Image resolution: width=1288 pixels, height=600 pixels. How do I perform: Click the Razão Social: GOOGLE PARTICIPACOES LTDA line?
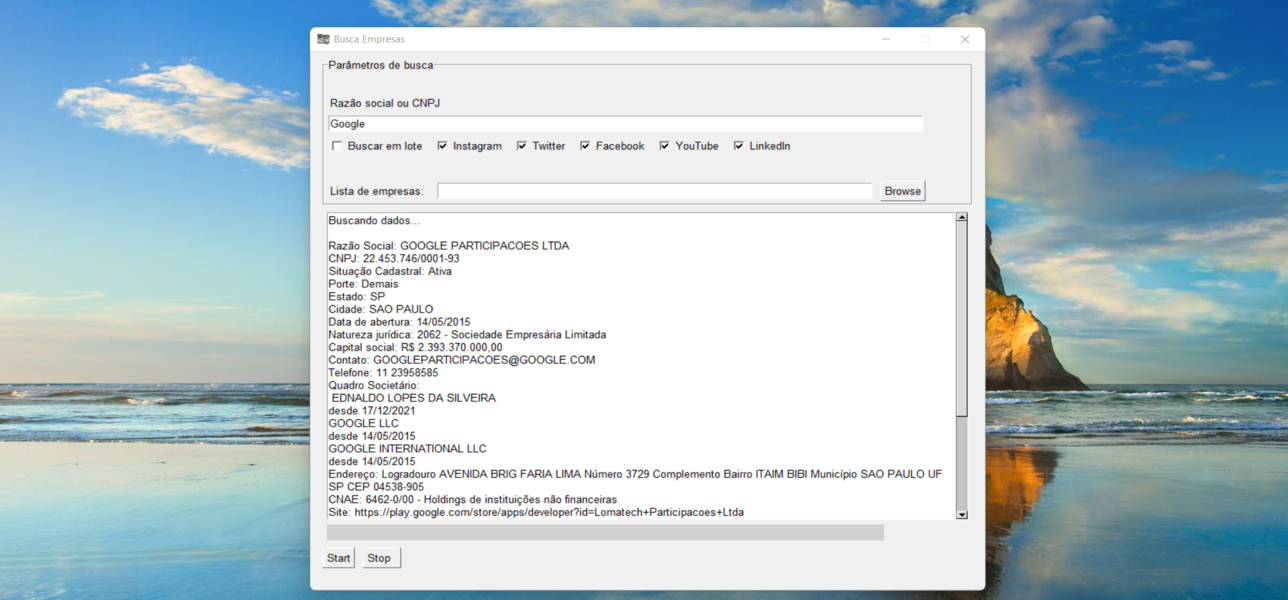point(449,246)
